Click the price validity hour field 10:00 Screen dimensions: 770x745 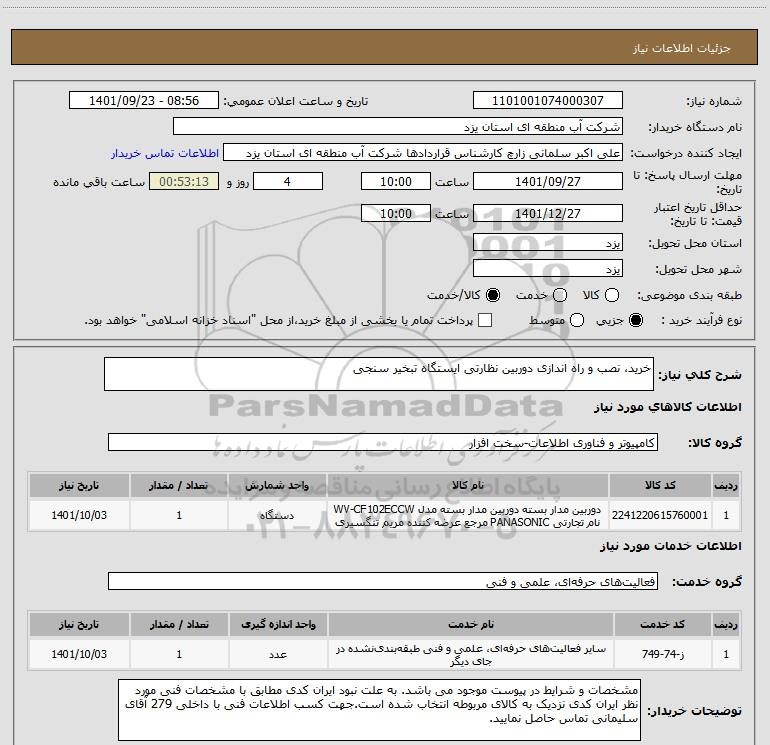click(x=396, y=213)
